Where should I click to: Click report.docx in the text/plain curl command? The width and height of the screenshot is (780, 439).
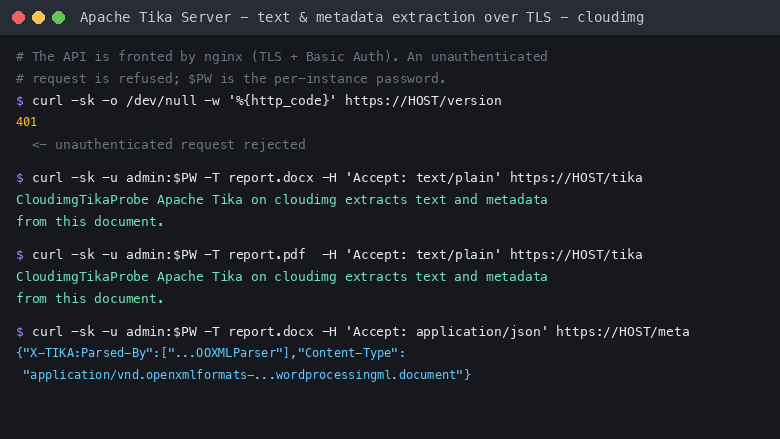click(x=271, y=177)
